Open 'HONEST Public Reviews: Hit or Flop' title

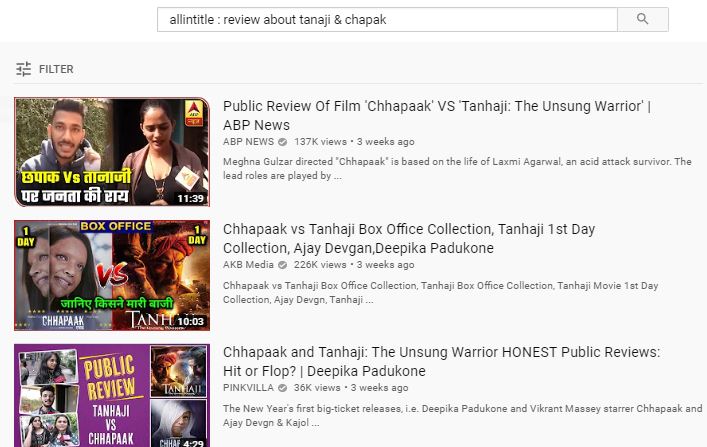[x=441, y=361]
